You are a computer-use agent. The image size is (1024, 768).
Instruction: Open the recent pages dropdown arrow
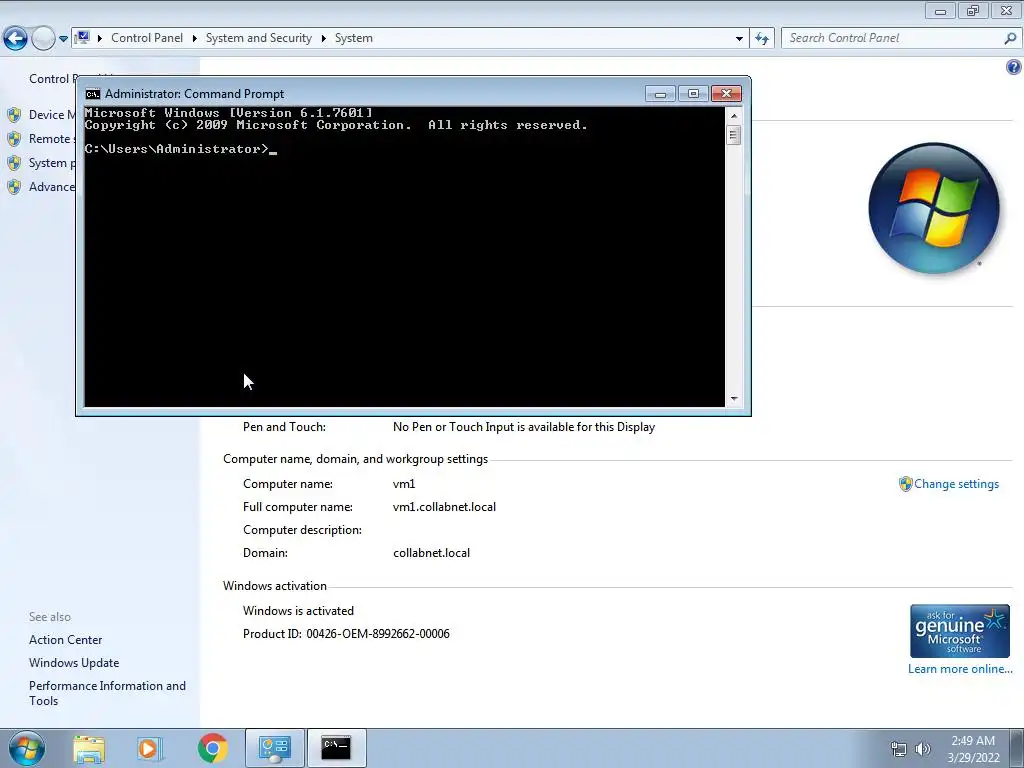pyautogui.click(x=63, y=39)
